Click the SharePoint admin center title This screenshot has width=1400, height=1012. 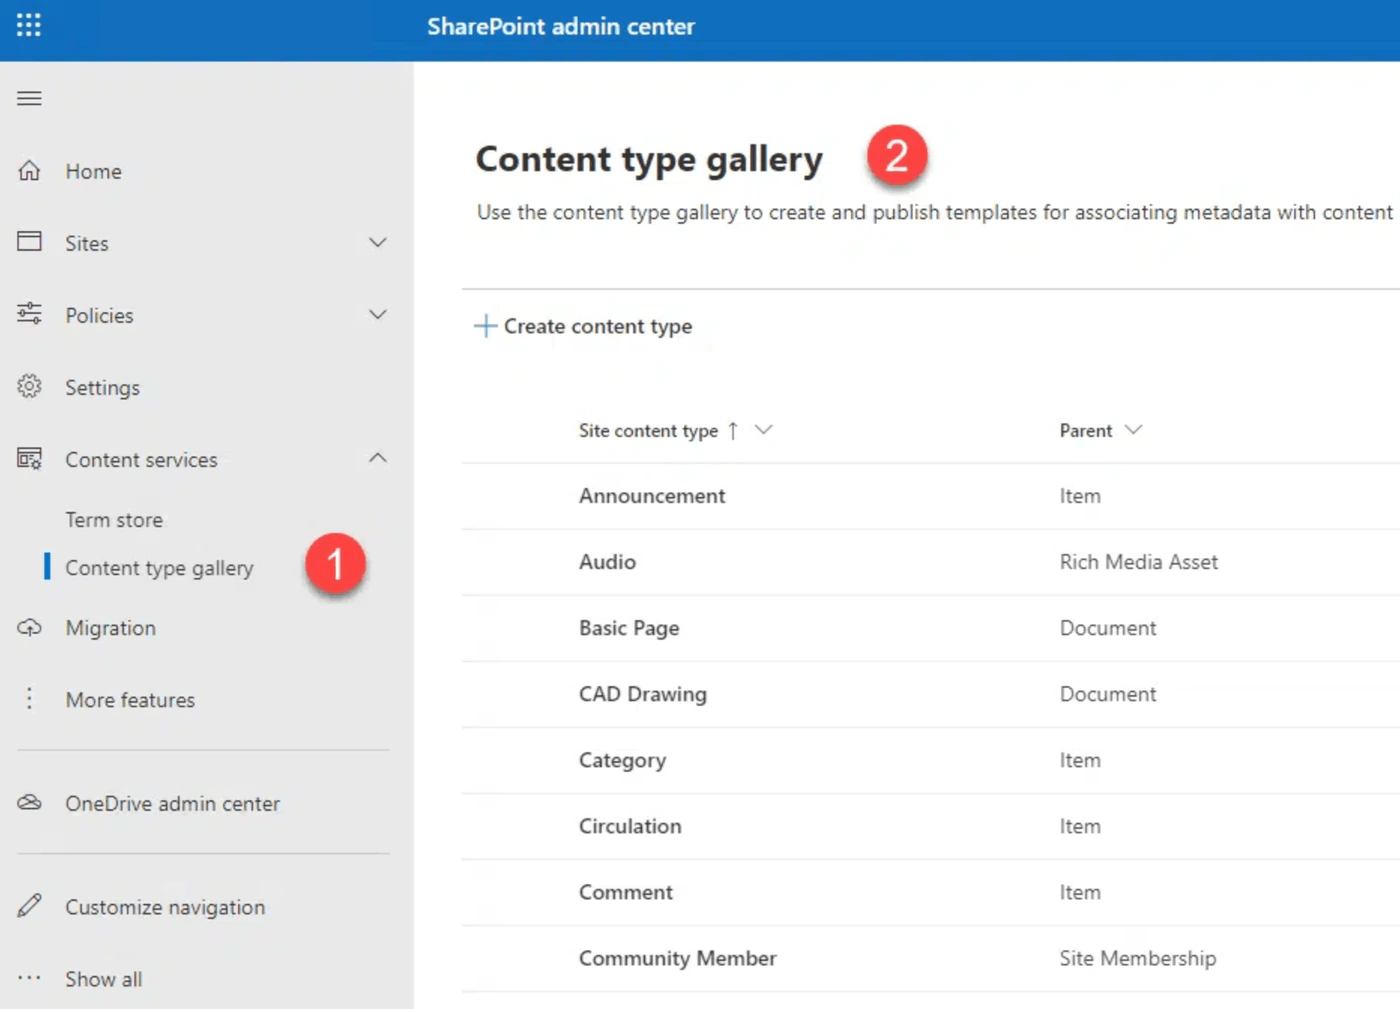[x=561, y=27]
